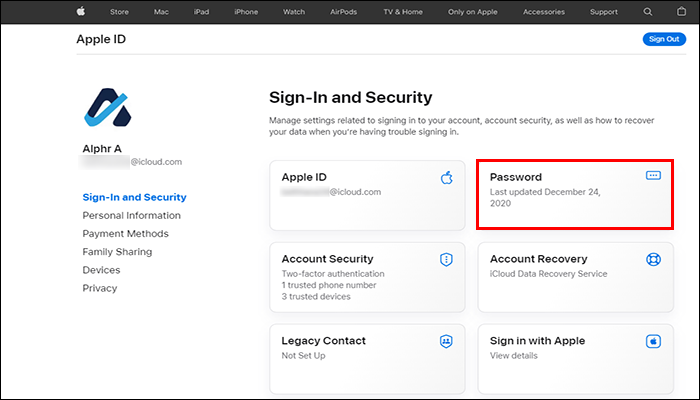Click the password dots icon

[653, 175]
